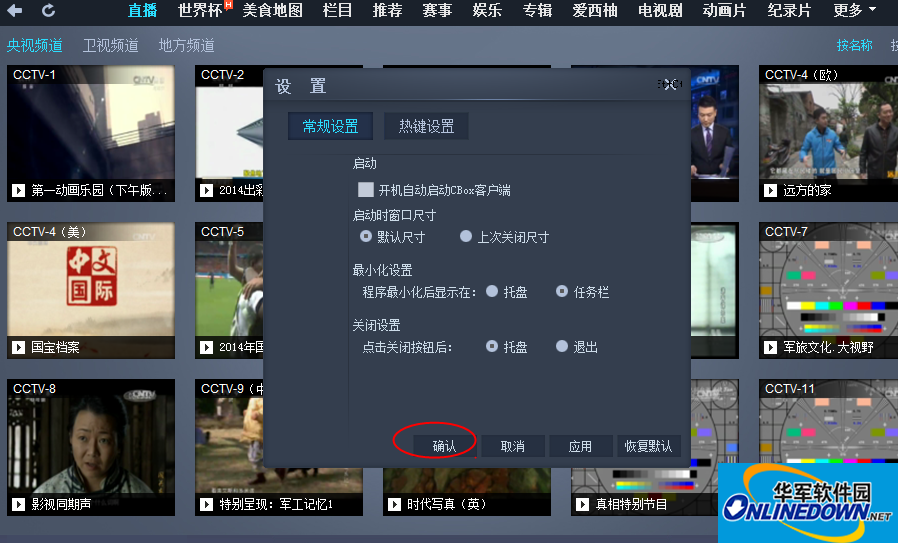Viewport: 898px width, 543px height.
Task: Expand the 更多 dropdown menu
Action: pyautogui.click(x=854, y=11)
